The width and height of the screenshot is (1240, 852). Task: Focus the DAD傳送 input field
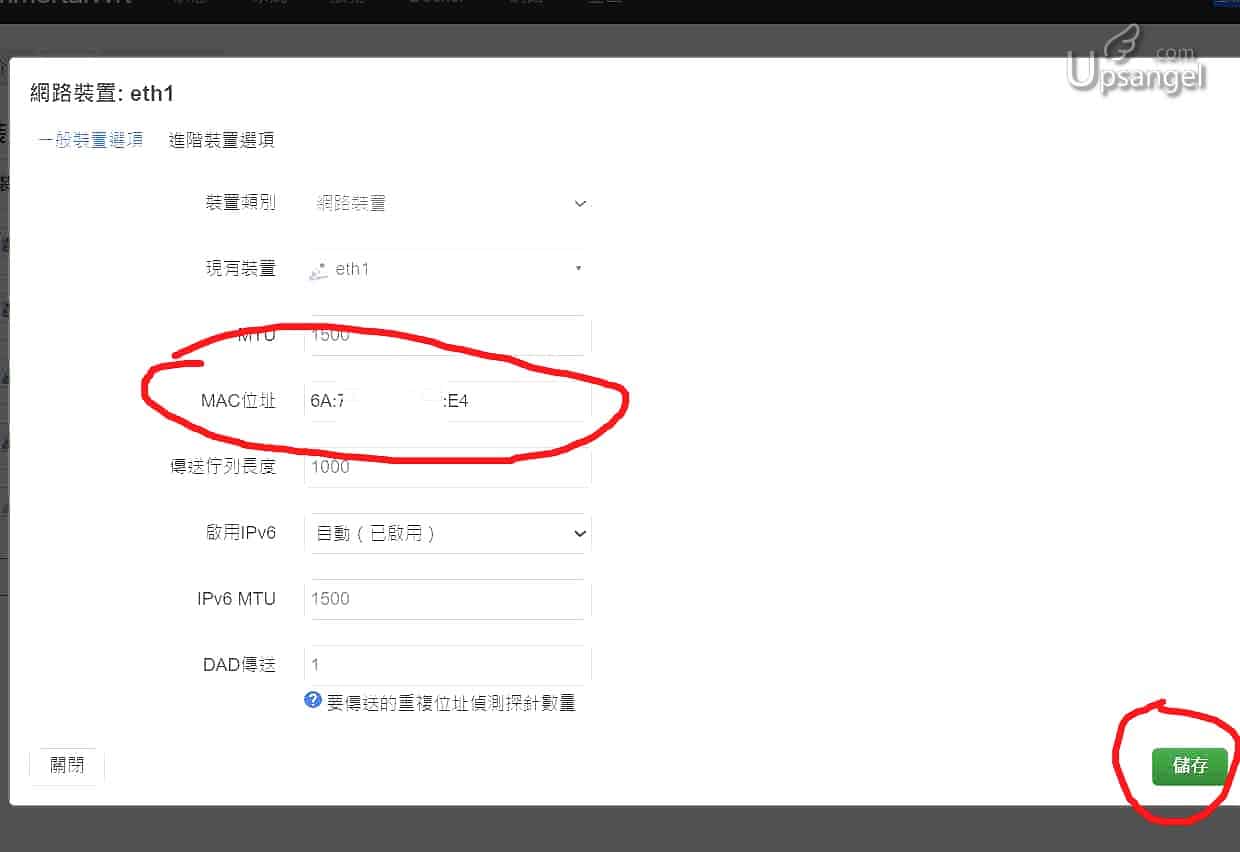[x=447, y=665]
